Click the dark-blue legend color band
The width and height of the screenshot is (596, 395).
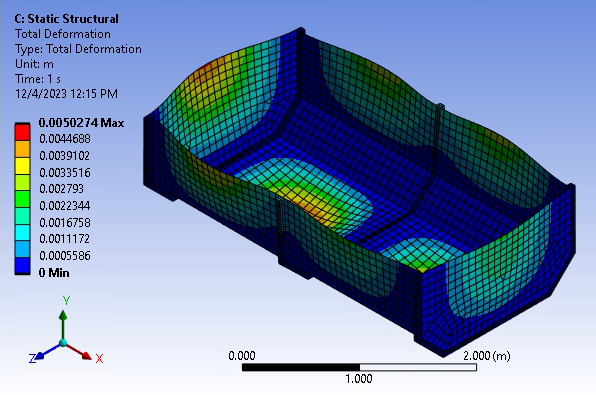click(22, 266)
